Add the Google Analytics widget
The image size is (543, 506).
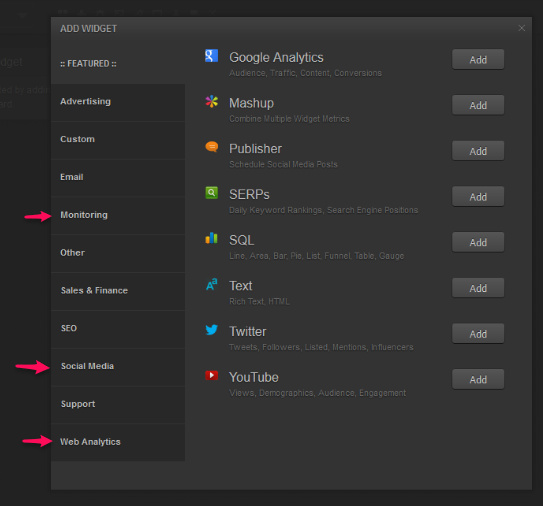coord(478,60)
